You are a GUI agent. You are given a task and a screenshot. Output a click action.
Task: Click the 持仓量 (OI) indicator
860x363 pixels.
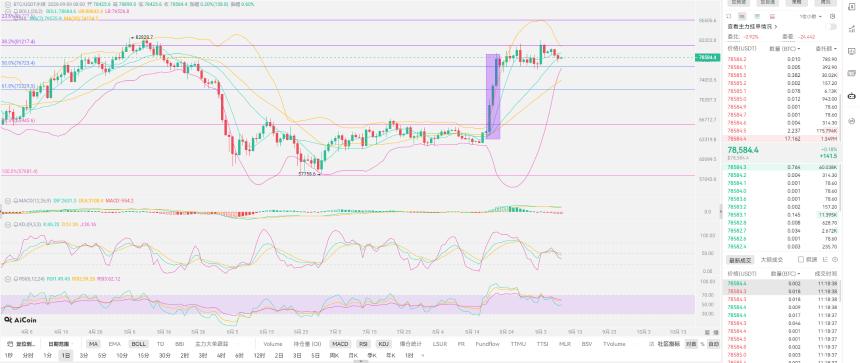tap(307, 344)
